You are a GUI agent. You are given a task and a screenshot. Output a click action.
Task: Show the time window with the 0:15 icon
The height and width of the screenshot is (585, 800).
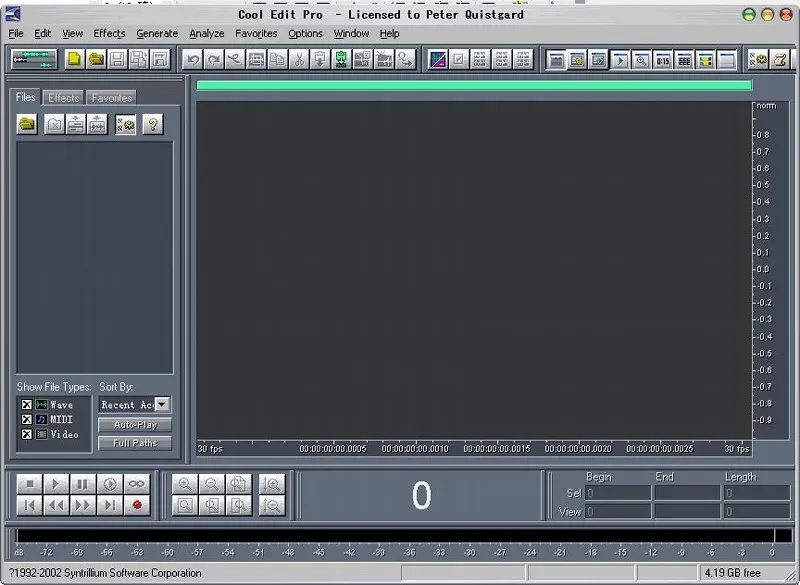pyautogui.click(x=663, y=60)
